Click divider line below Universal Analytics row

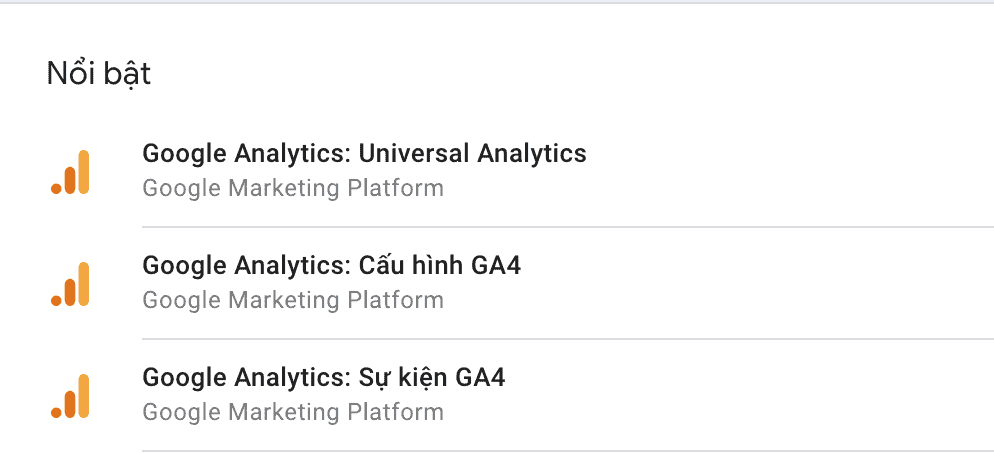click(568, 226)
